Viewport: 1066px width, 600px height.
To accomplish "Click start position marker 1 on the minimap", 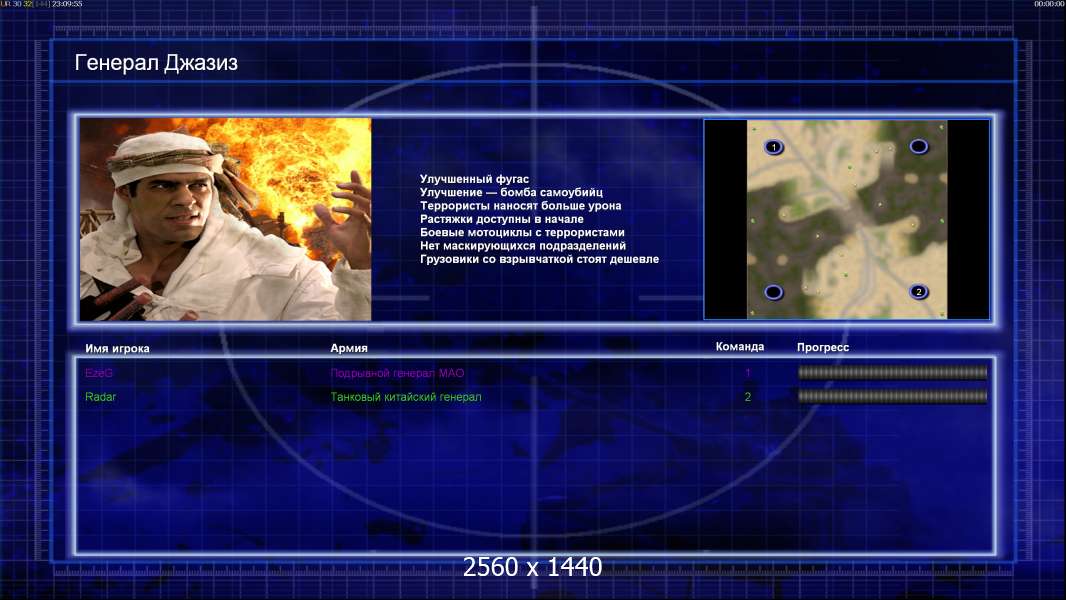I will [774, 147].
